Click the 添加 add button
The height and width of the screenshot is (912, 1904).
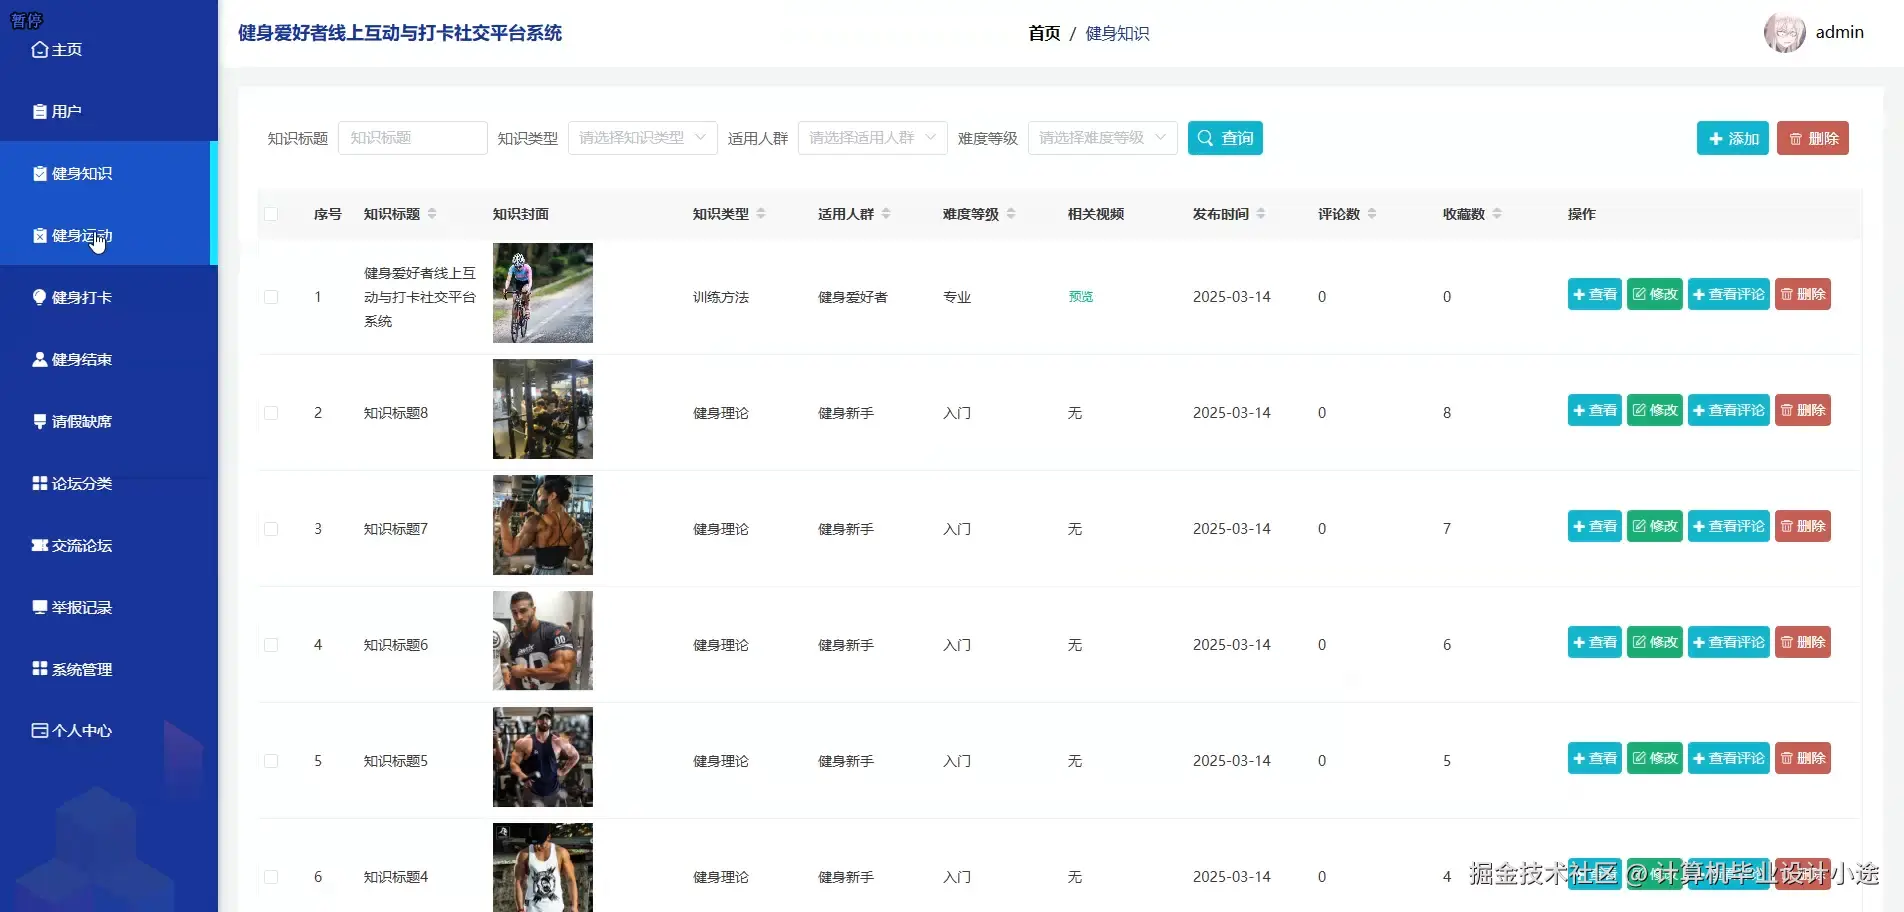coord(1732,138)
